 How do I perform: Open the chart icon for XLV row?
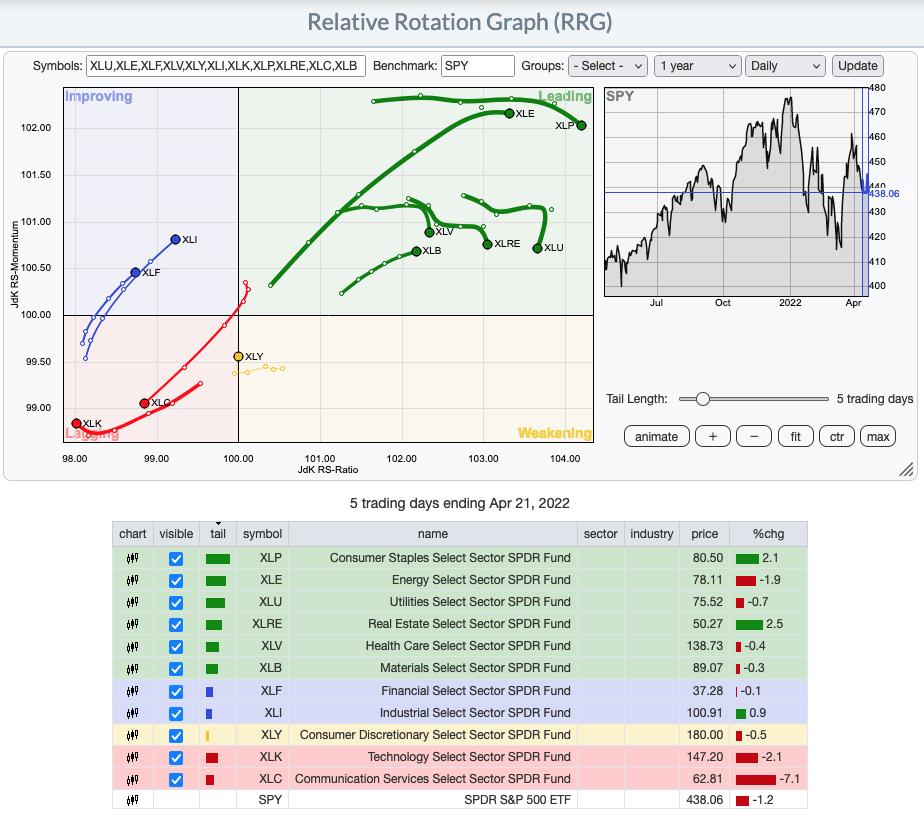pos(133,646)
